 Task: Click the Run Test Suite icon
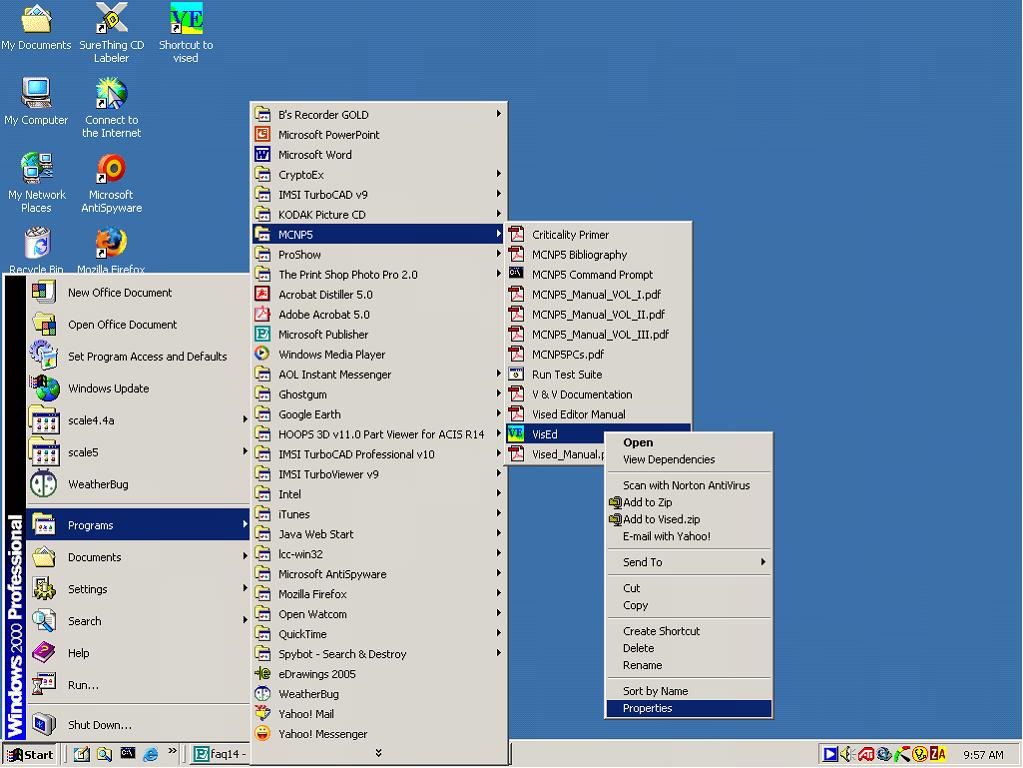point(516,374)
